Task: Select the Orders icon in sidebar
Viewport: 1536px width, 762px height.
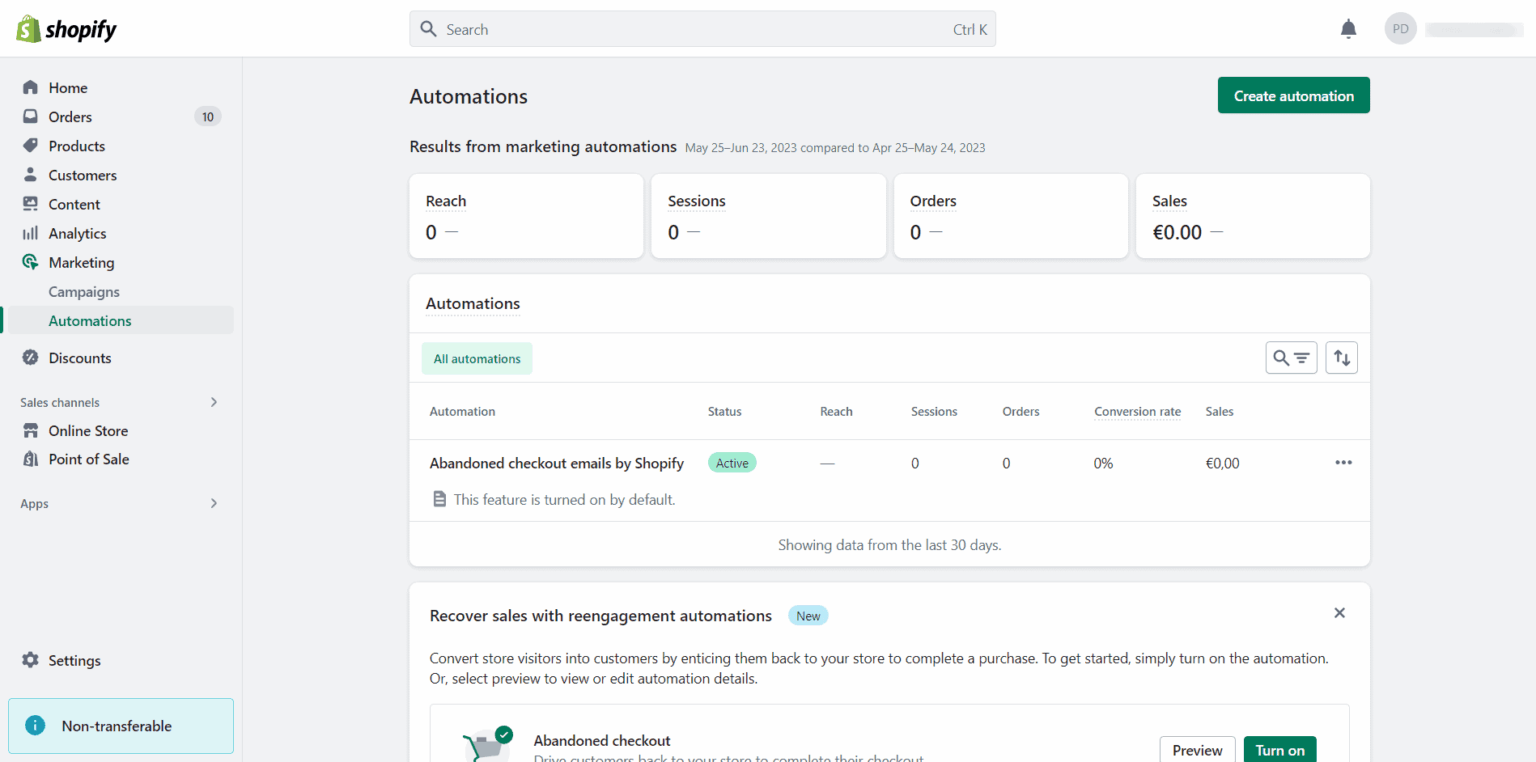Action: click(30, 116)
